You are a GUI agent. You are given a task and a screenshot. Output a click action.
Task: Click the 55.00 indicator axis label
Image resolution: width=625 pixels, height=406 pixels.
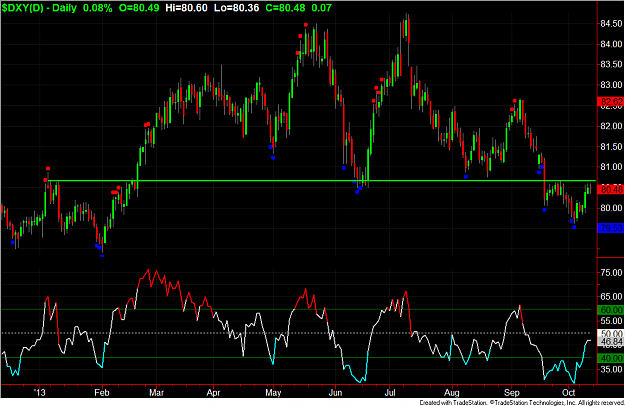611,321
